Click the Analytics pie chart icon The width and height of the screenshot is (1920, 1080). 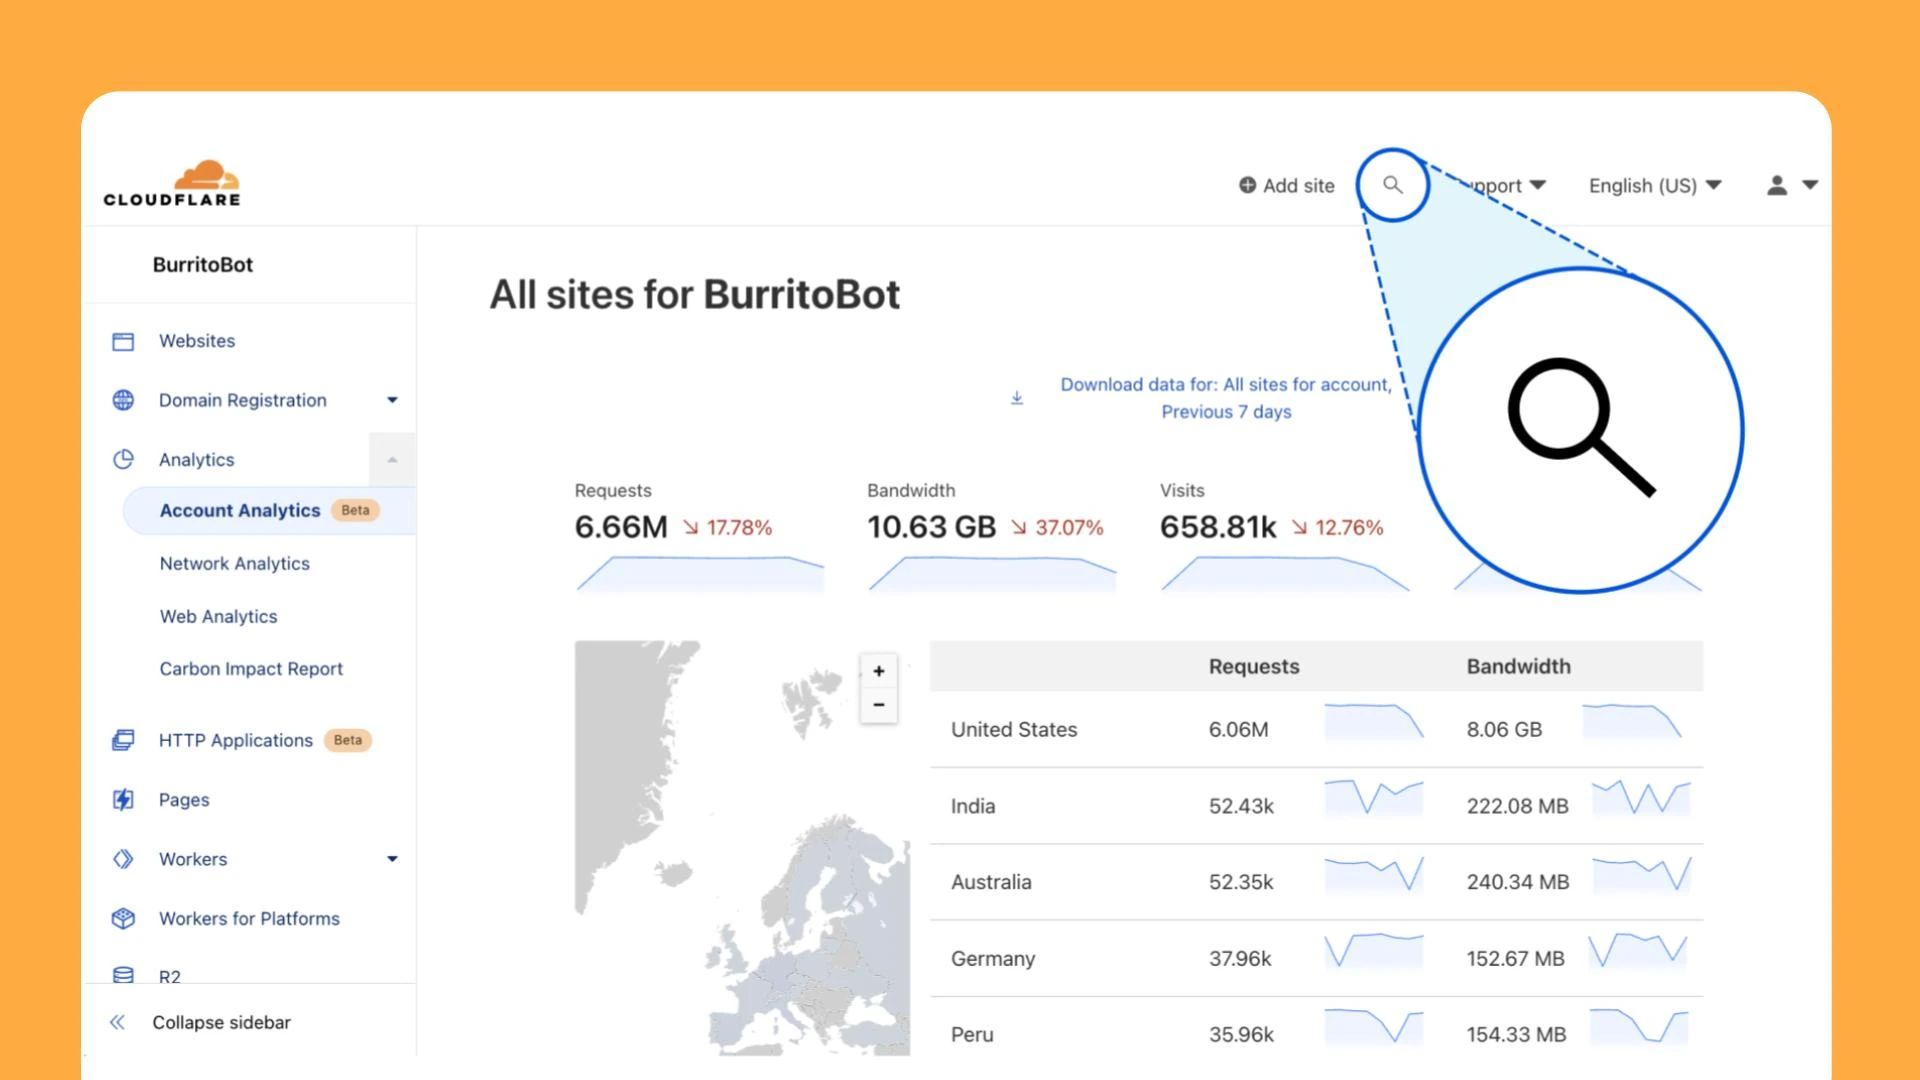pos(123,460)
